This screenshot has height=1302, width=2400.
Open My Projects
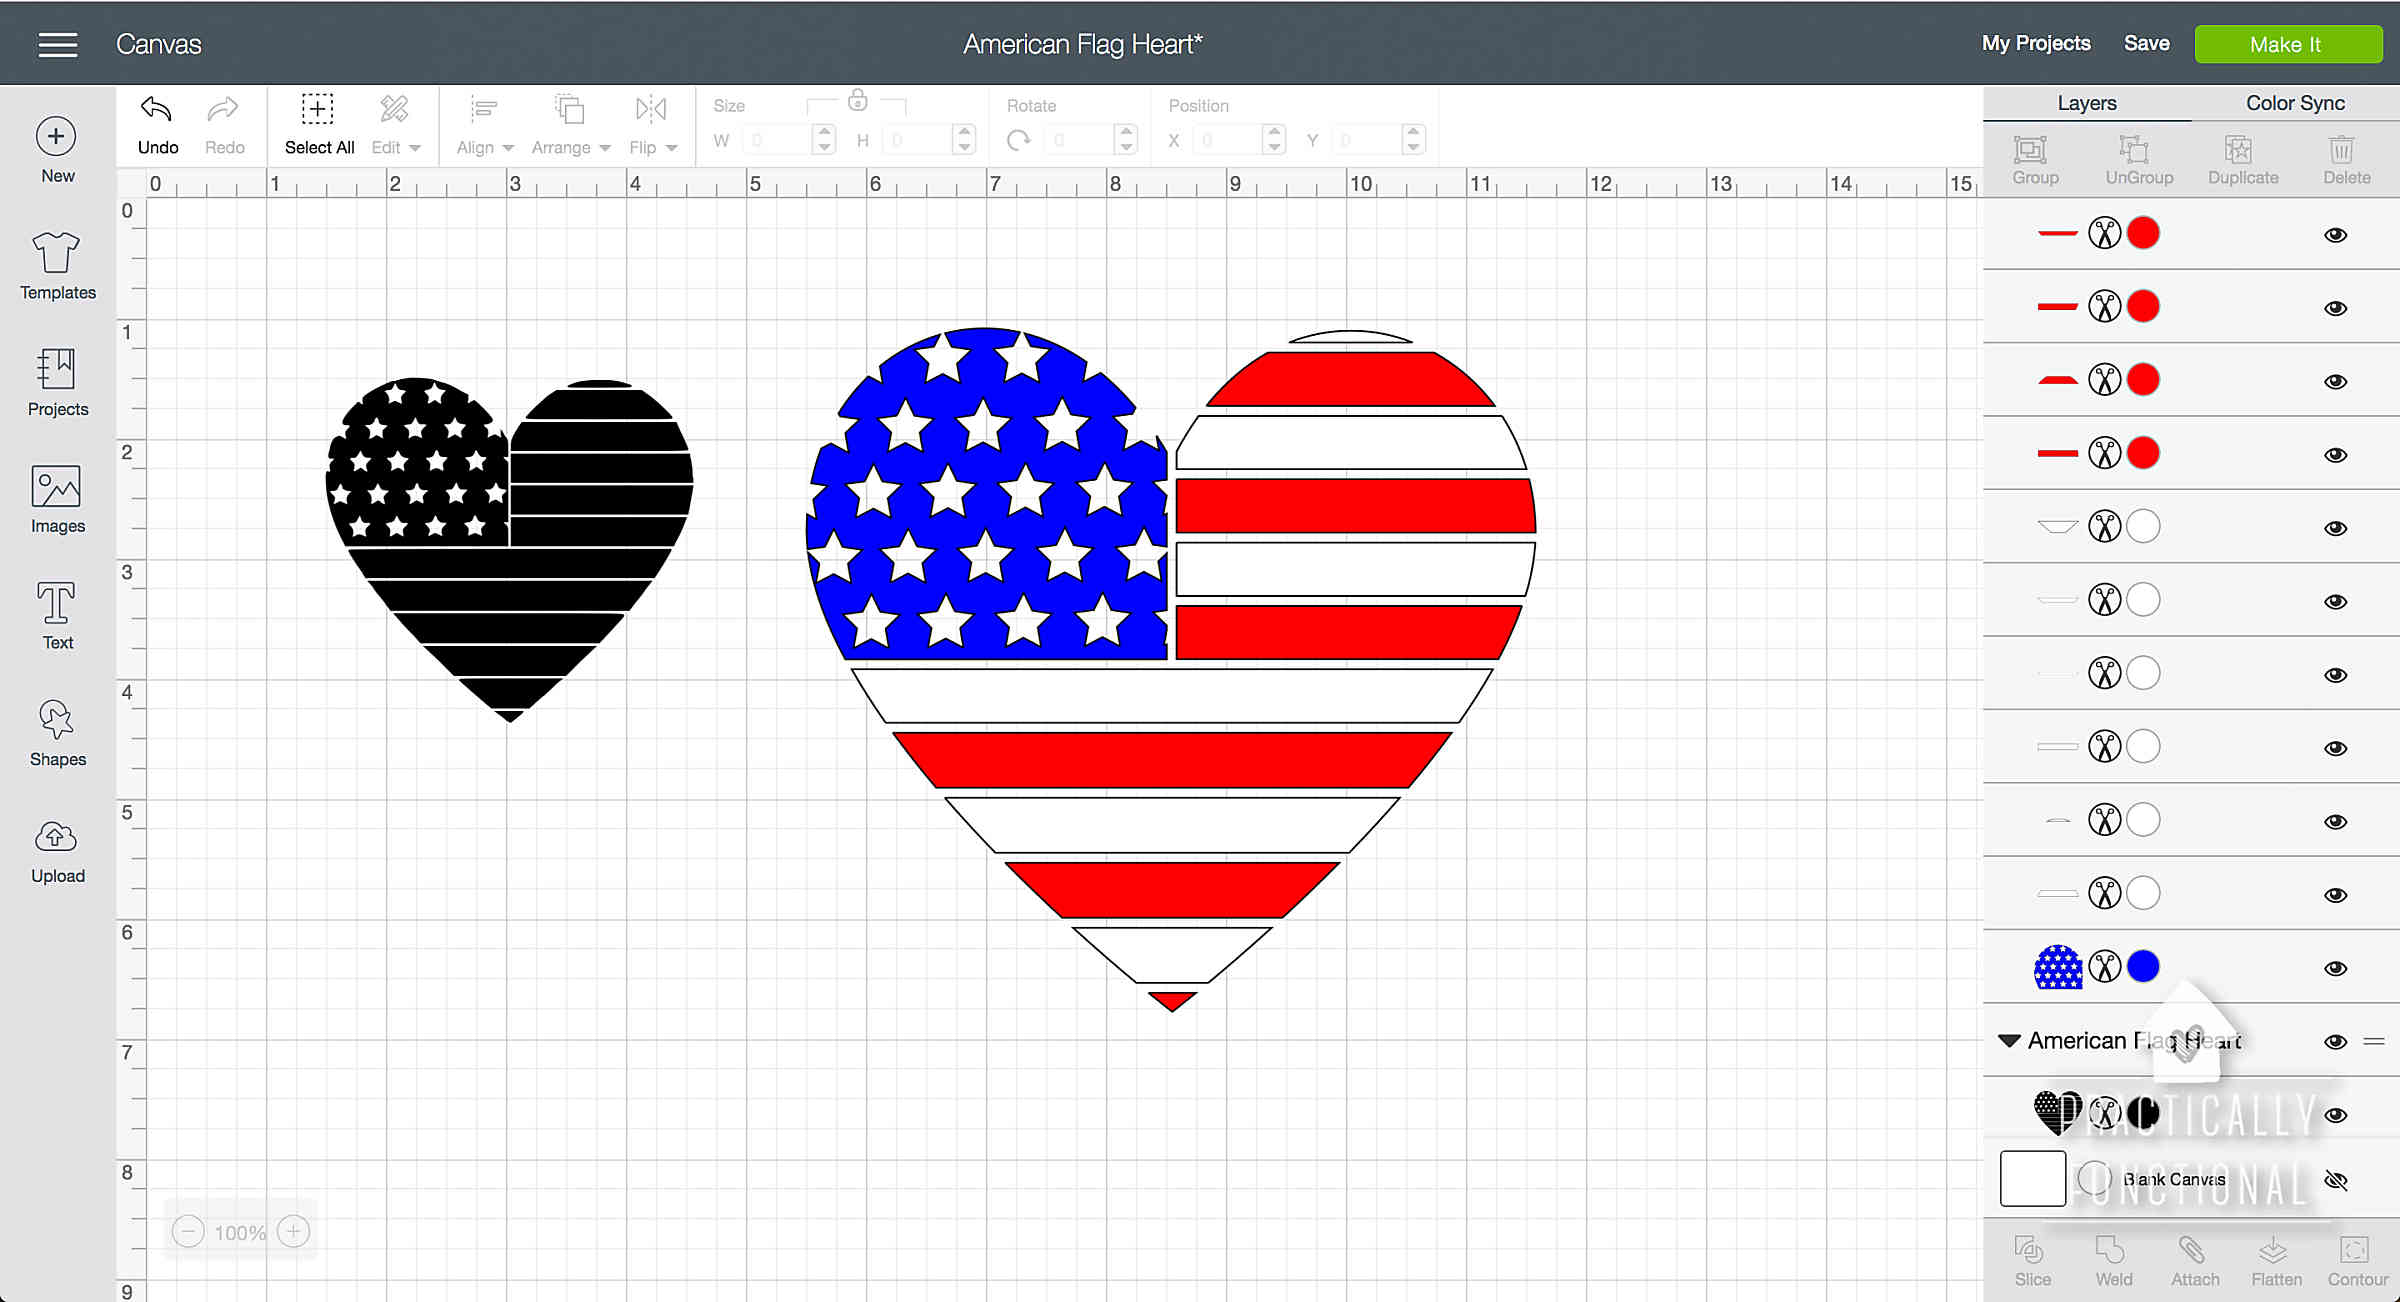(2036, 44)
